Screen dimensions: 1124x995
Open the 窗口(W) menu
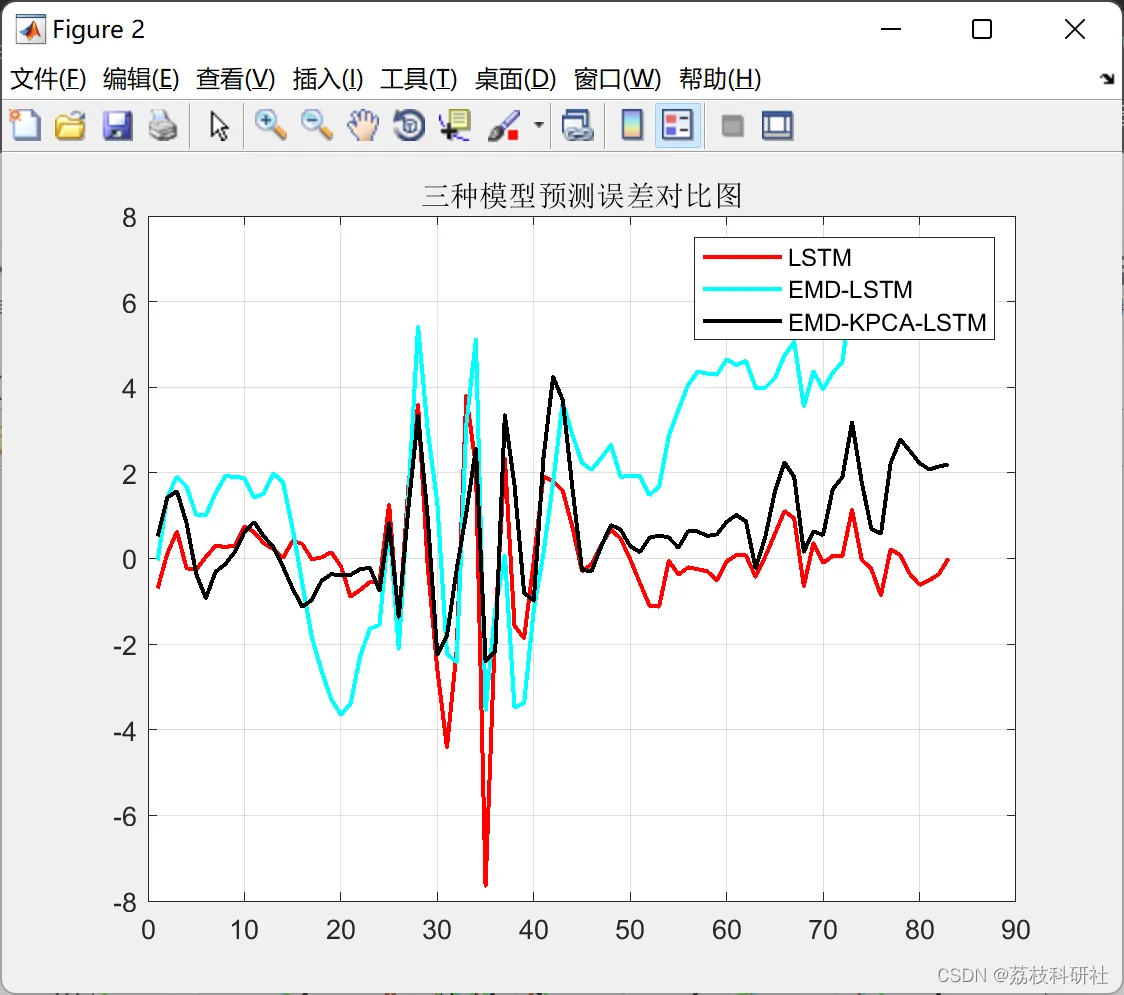point(617,79)
